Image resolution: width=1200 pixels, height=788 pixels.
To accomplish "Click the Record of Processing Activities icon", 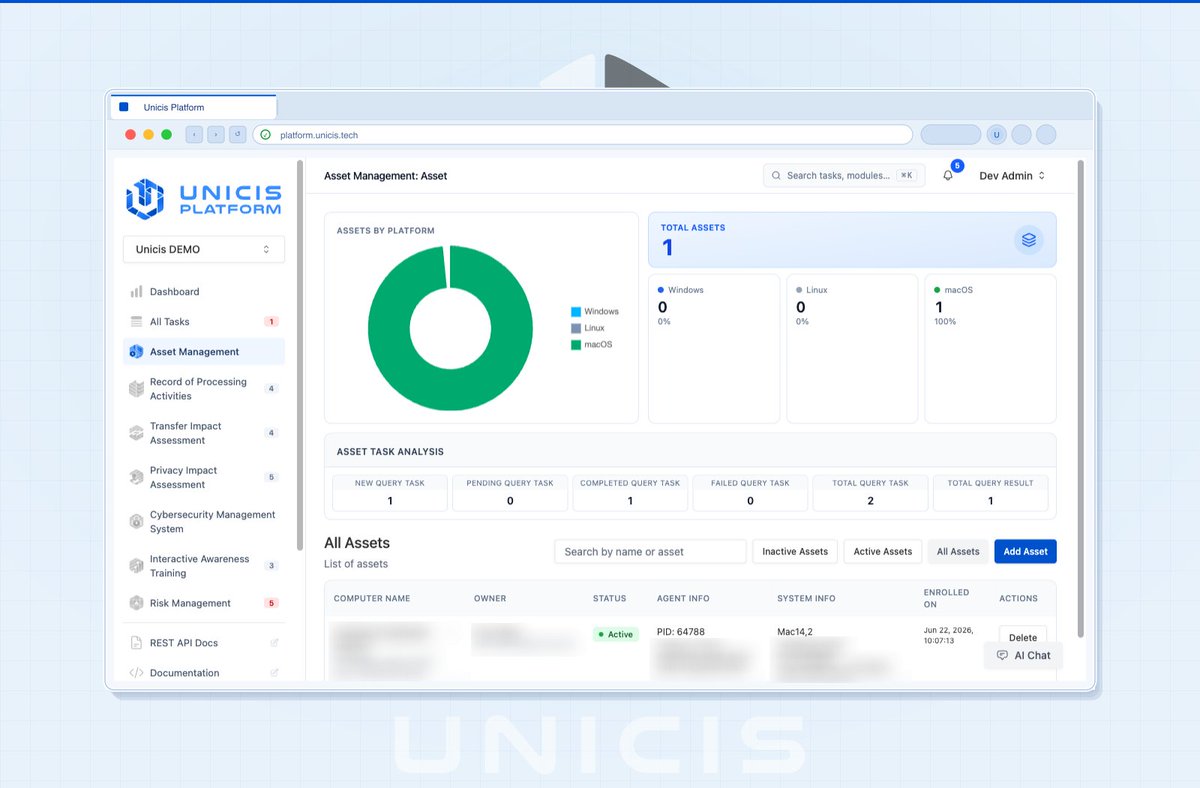I will [136, 389].
